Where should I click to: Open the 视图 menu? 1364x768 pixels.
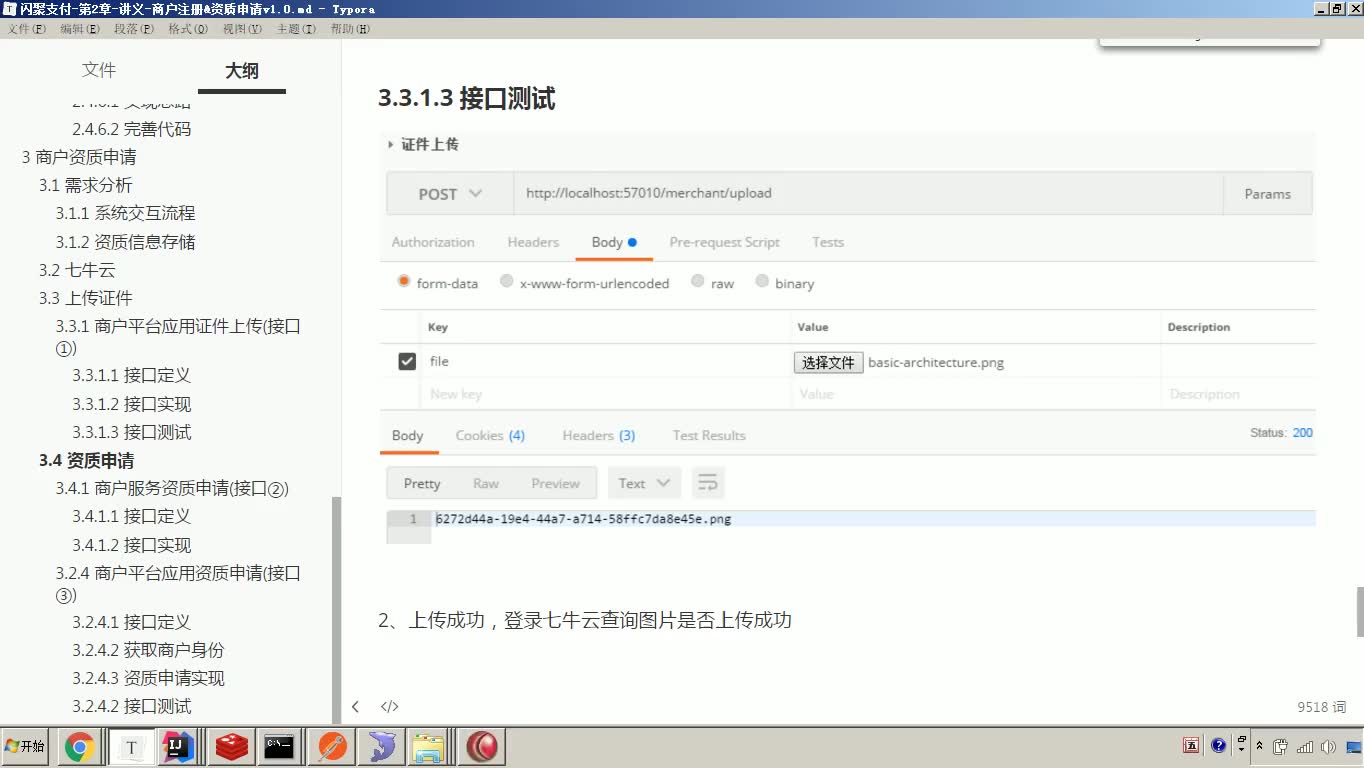pyautogui.click(x=240, y=29)
